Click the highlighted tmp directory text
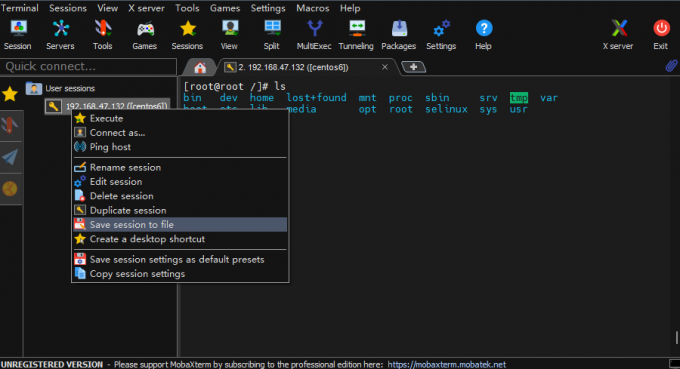The image size is (680, 369). (519, 98)
